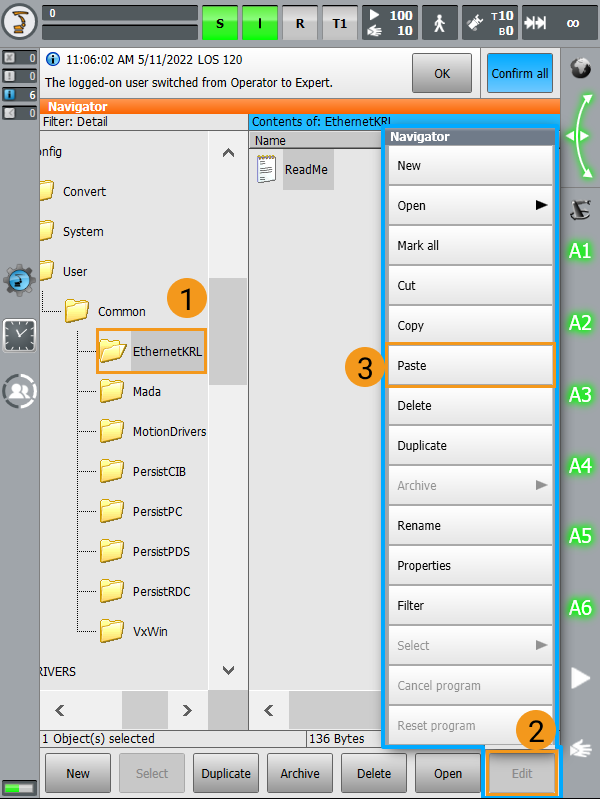The width and height of the screenshot is (600, 799).
Task: Choose Delete from the Navigator menu
Action: pos(471,406)
